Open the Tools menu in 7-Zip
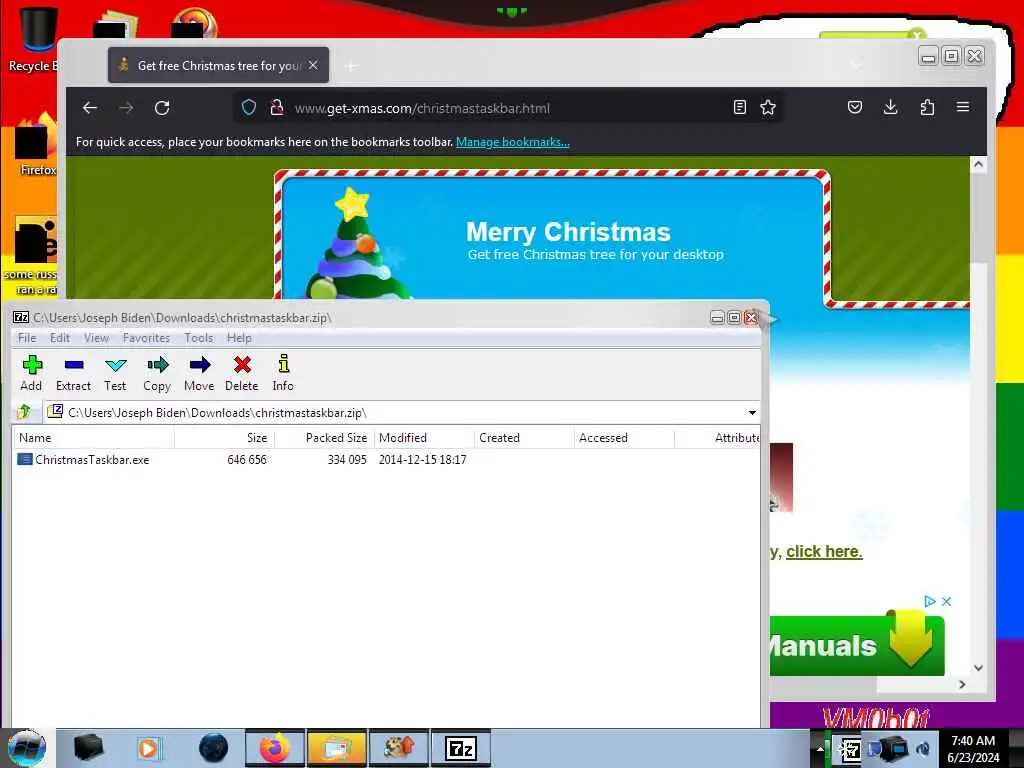This screenshot has width=1024, height=768. pyautogui.click(x=199, y=338)
